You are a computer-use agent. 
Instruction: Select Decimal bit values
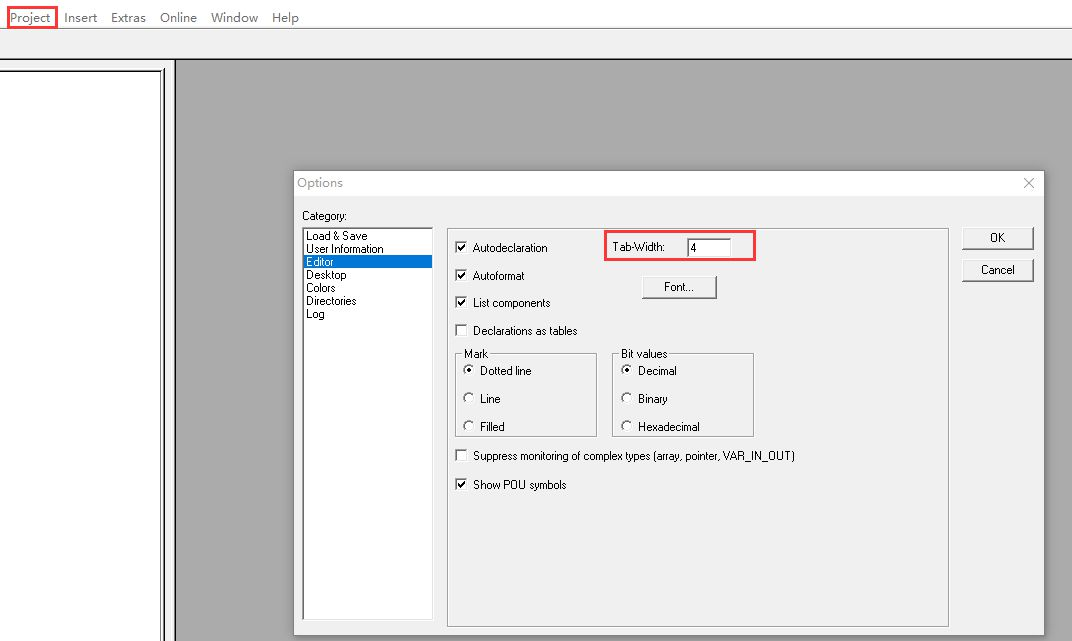click(x=626, y=370)
